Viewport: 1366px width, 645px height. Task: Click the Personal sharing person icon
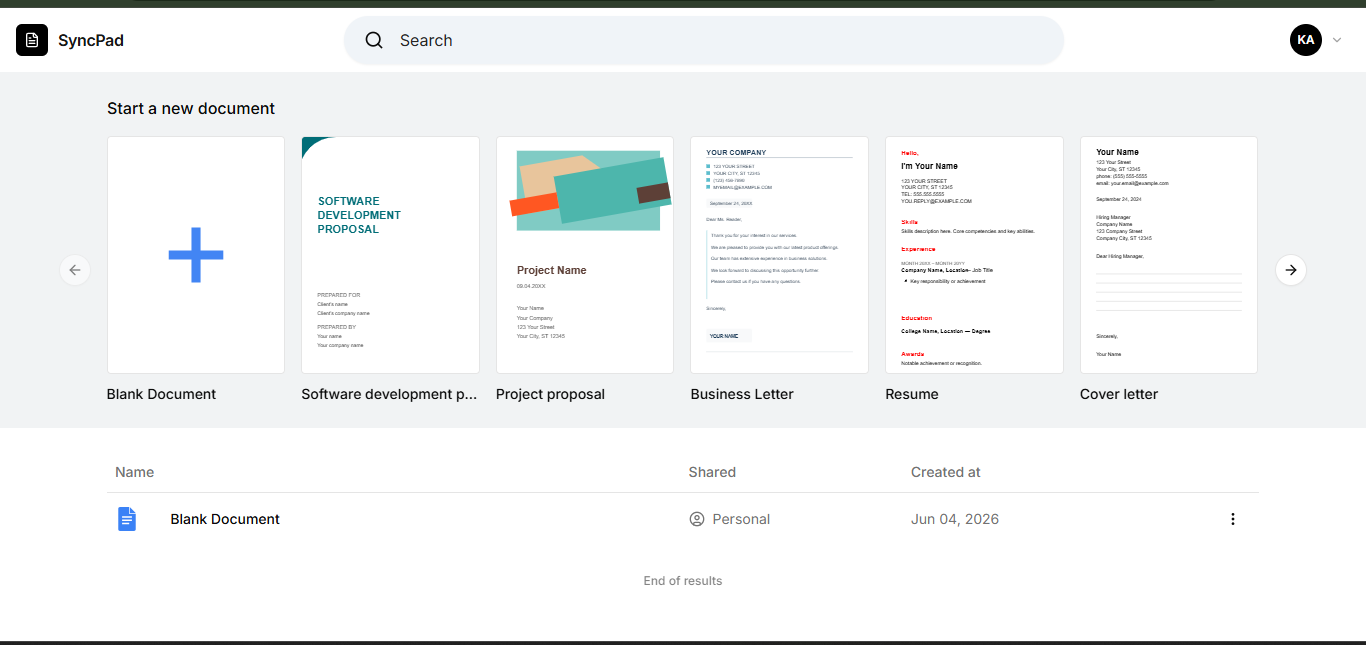click(x=697, y=519)
